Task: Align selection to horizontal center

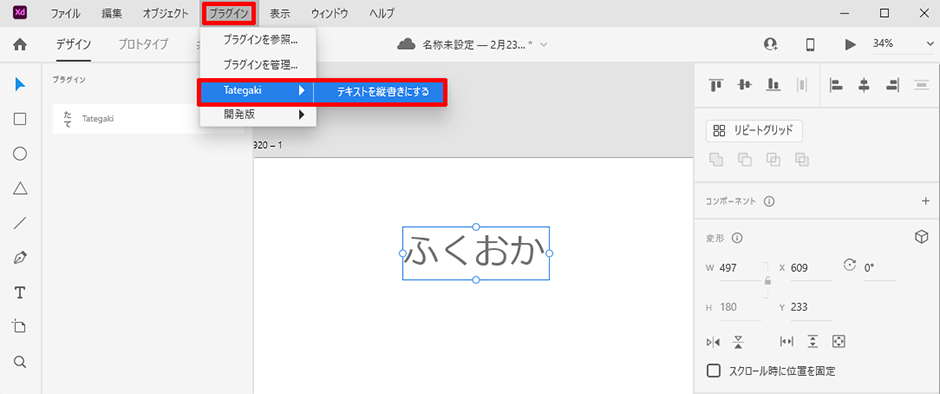Action: pos(864,85)
